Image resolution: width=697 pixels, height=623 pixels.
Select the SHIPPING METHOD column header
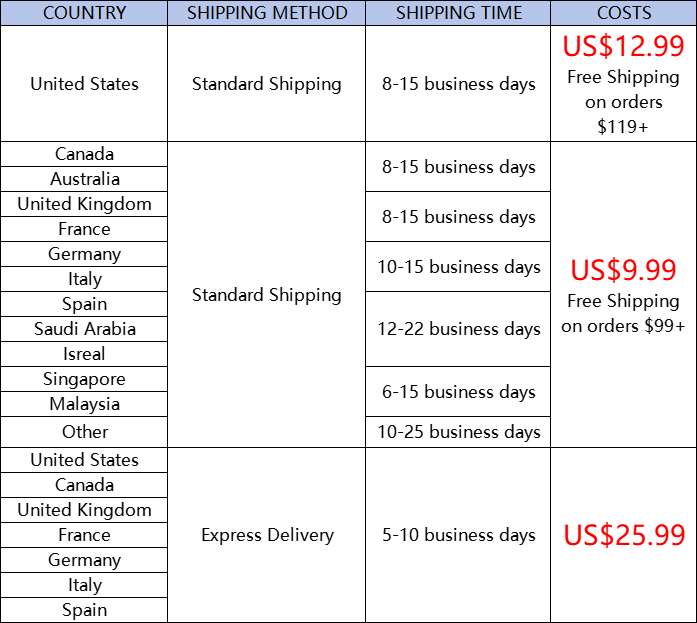pyautogui.click(x=266, y=13)
